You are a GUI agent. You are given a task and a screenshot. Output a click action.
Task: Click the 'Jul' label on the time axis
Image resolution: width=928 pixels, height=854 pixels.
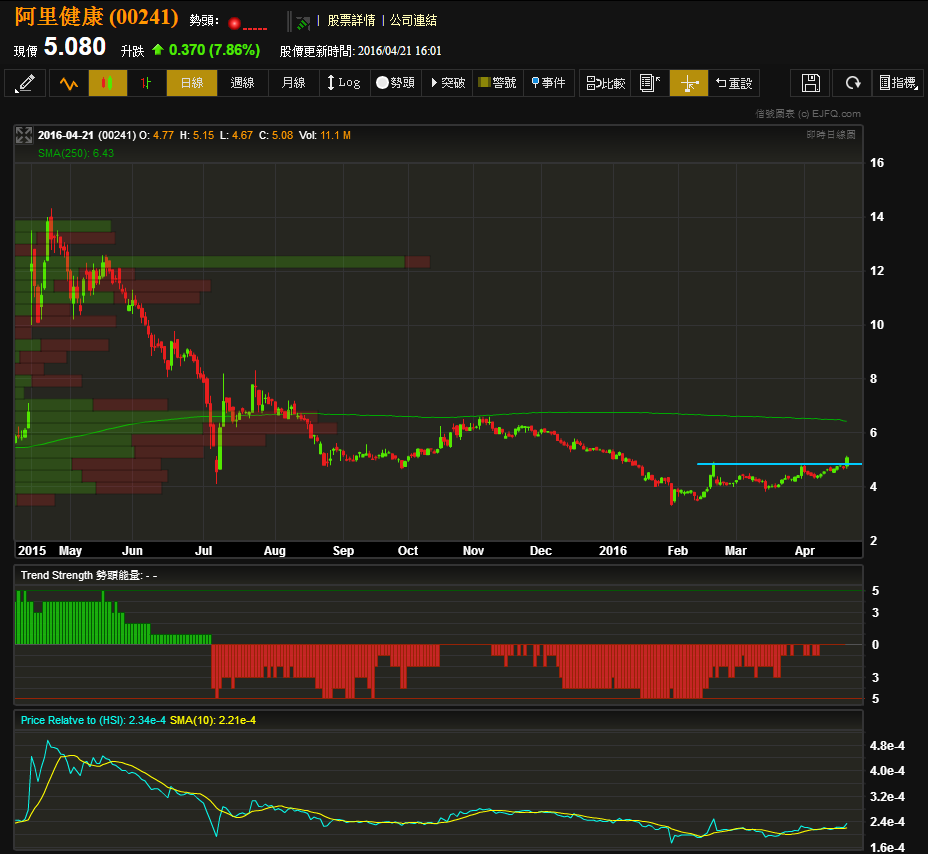(x=204, y=551)
